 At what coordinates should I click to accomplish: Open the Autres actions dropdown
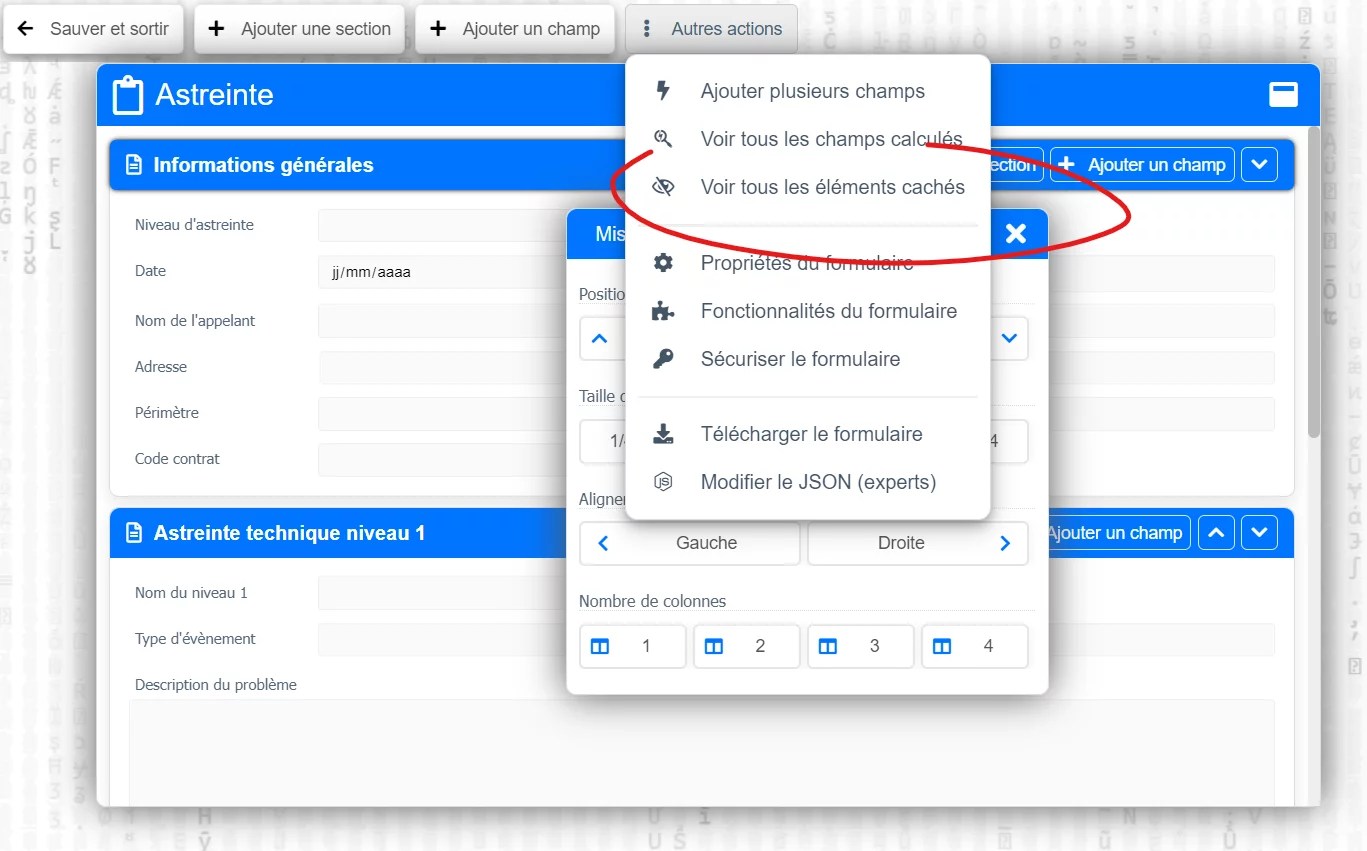[x=711, y=29]
